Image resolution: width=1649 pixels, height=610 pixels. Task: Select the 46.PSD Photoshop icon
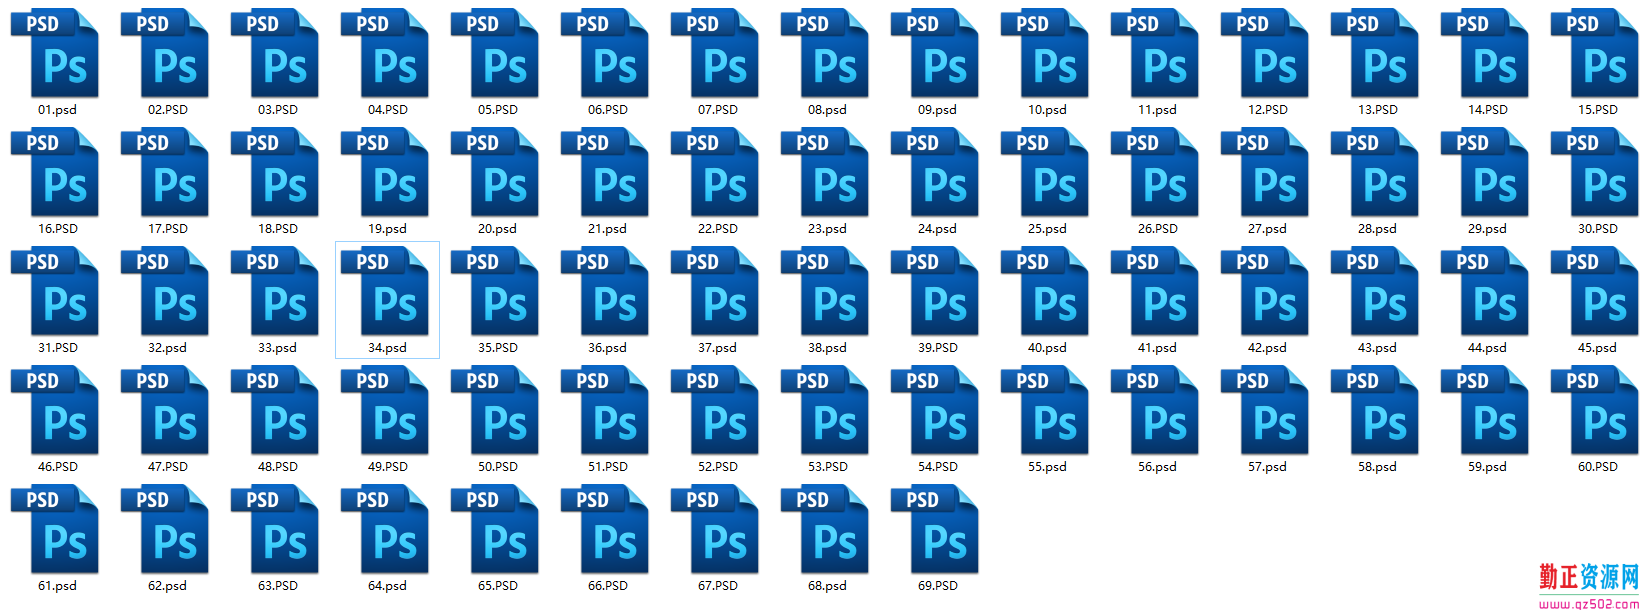(x=55, y=410)
